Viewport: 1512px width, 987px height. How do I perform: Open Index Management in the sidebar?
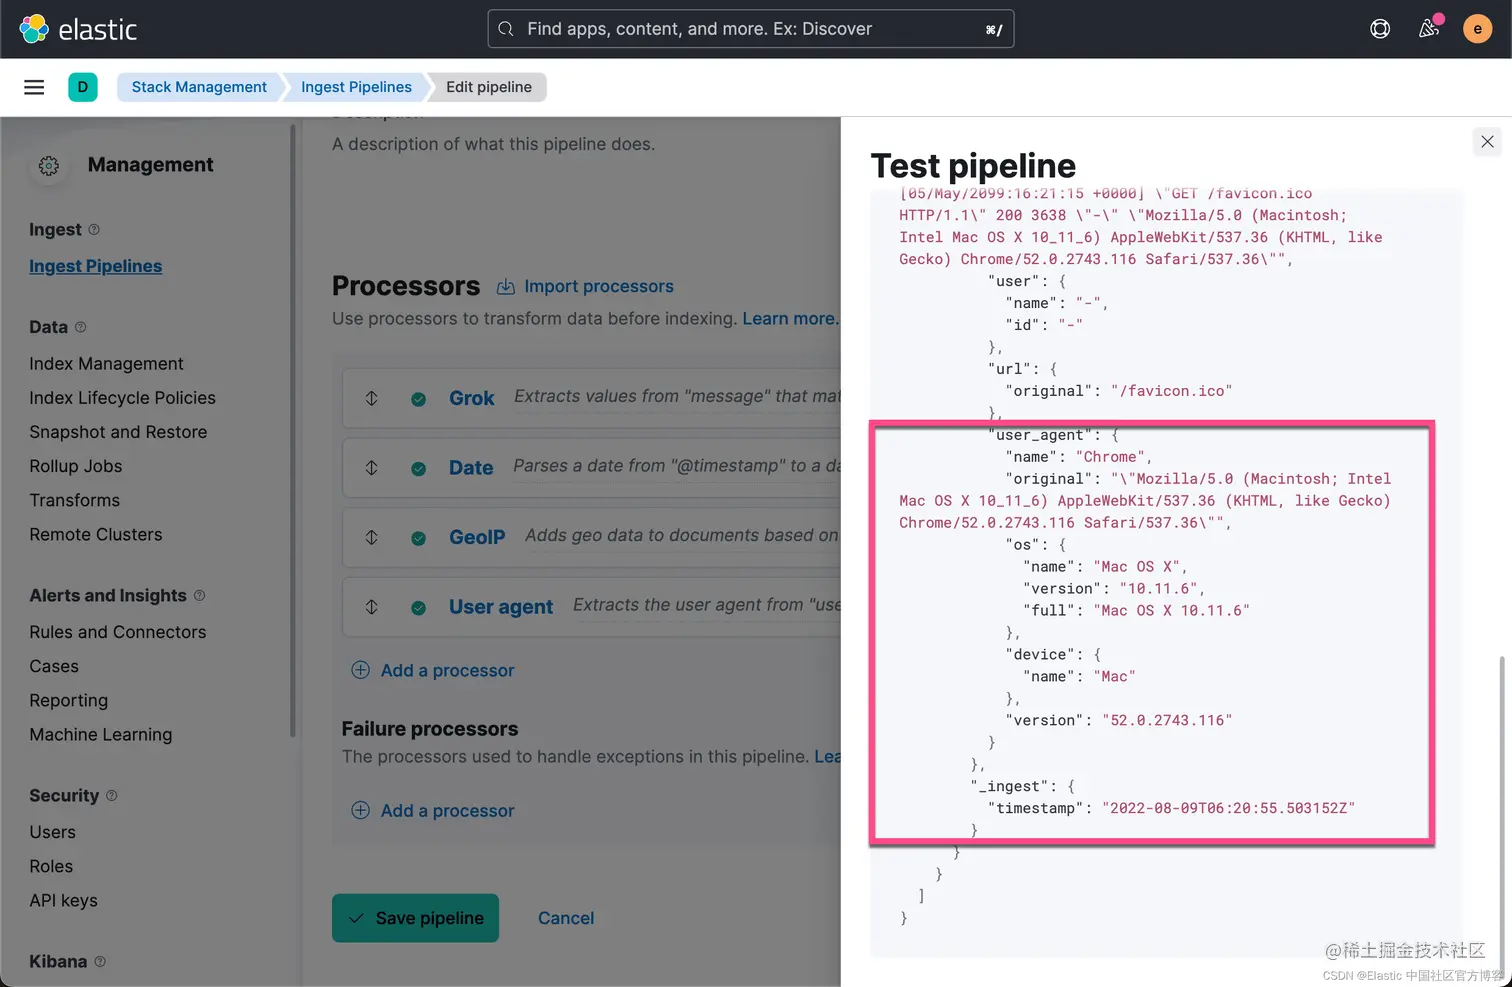106,364
